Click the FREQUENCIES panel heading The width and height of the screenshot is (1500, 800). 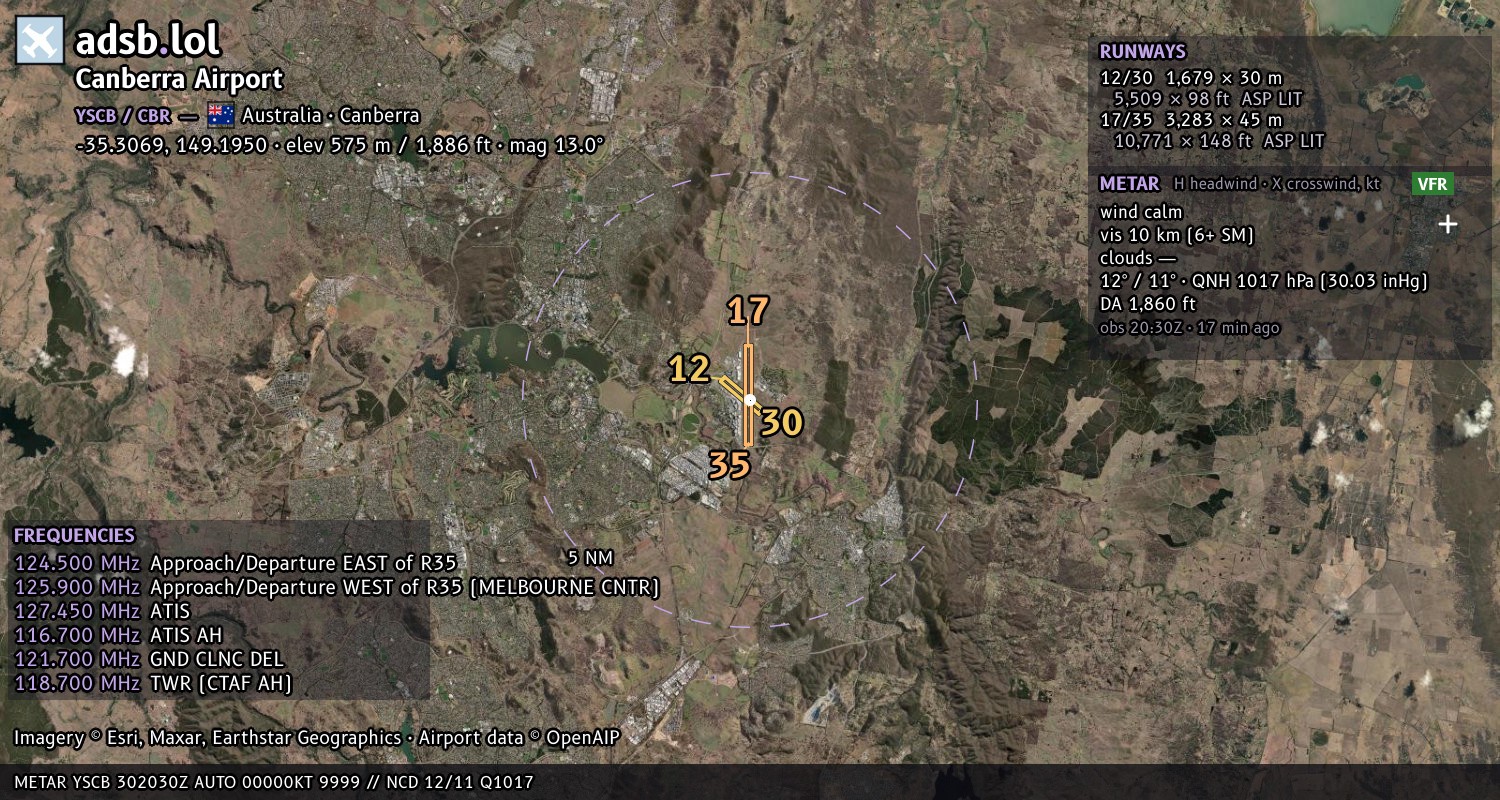[x=74, y=535]
